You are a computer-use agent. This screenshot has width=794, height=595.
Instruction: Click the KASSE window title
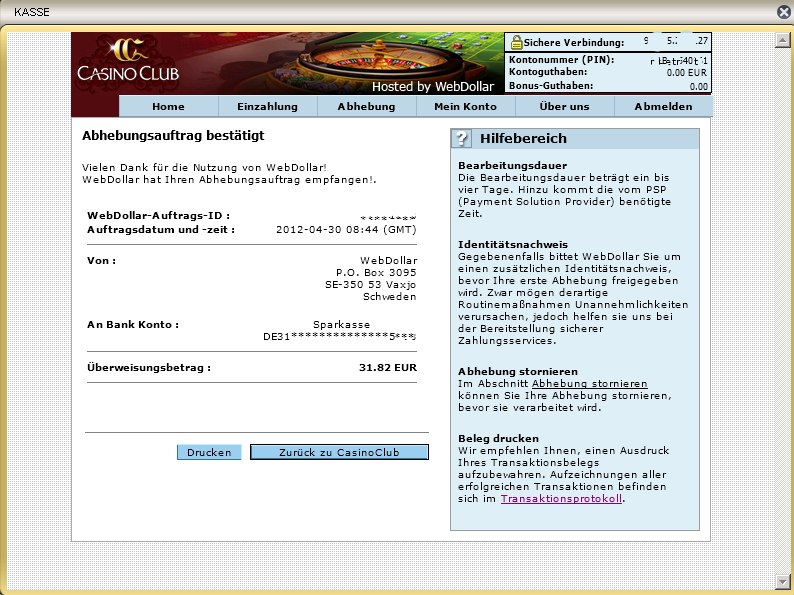click(x=32, y=12)
